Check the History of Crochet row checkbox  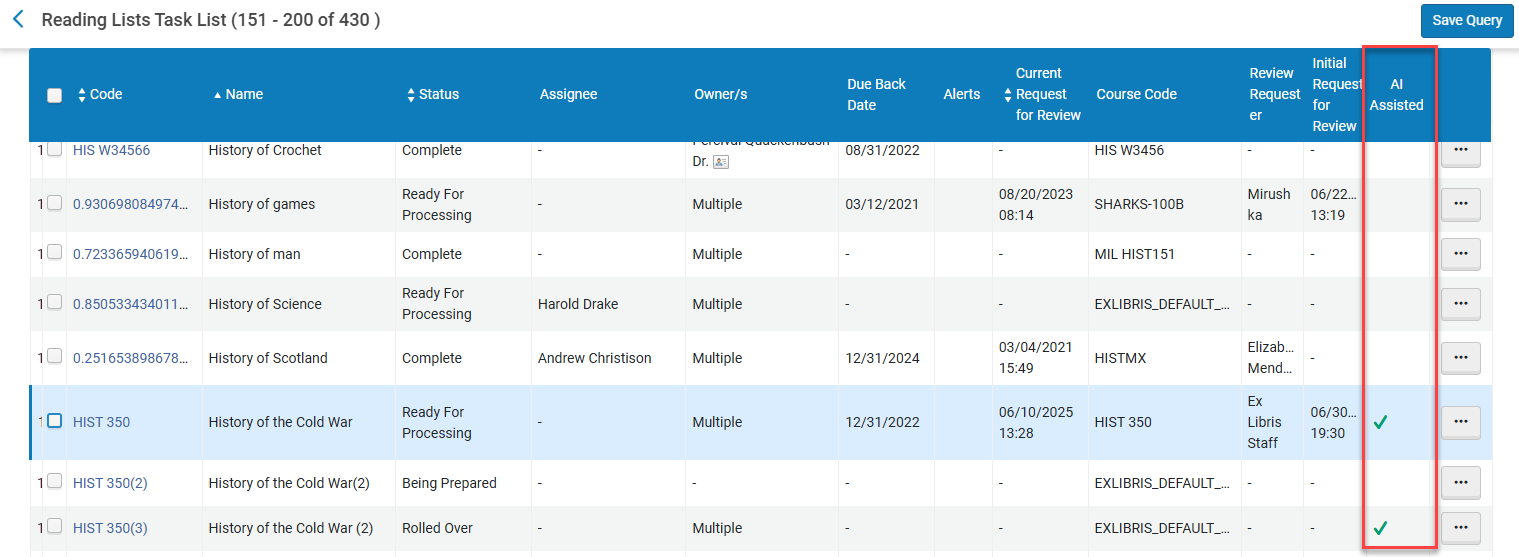tap(55, 149)
